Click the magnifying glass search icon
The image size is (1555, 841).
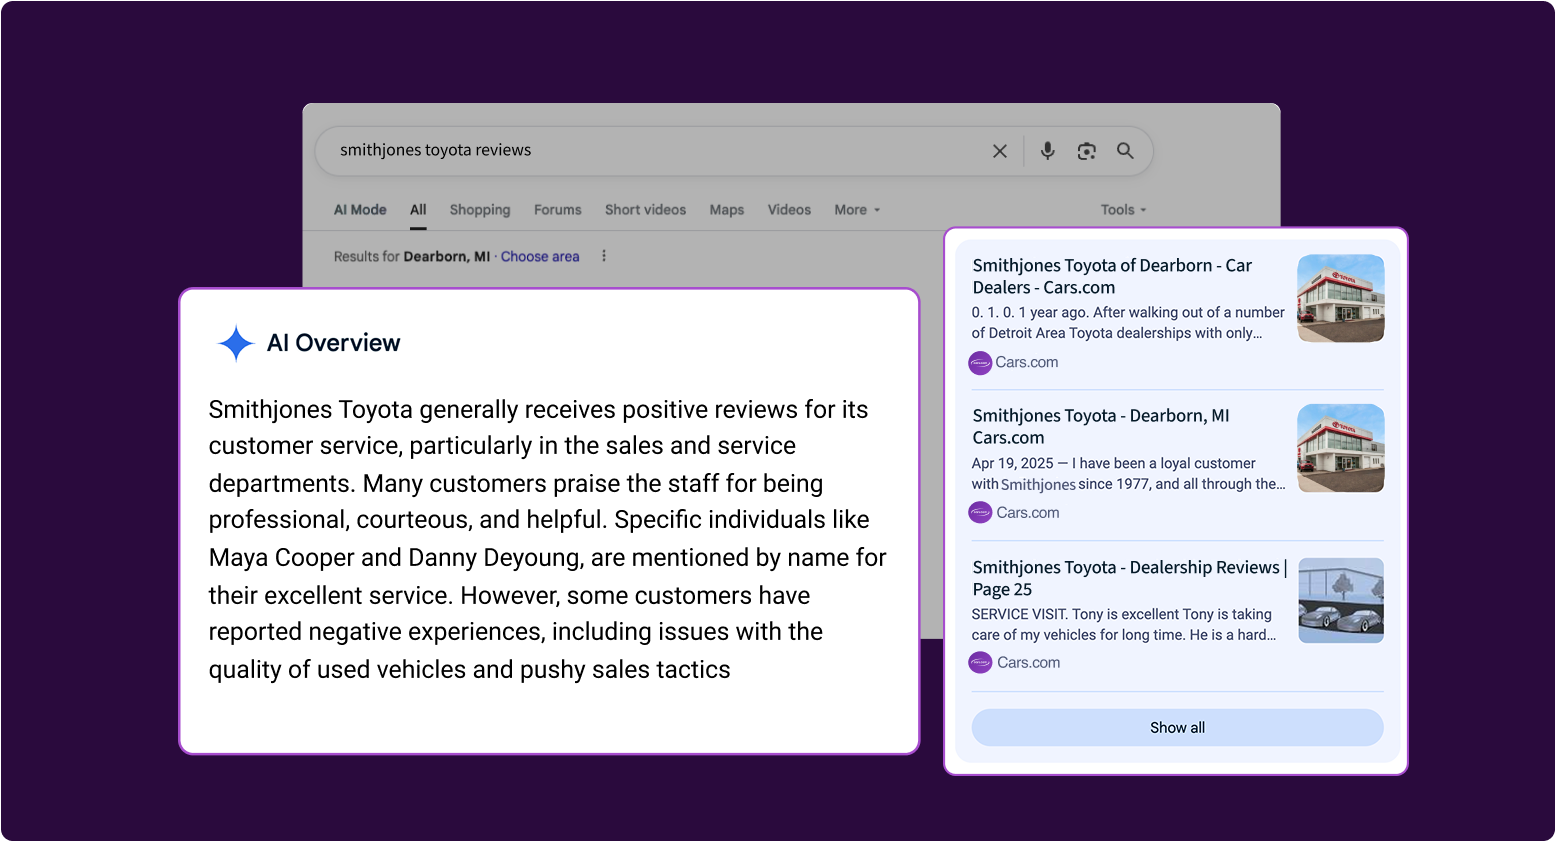[1125, 151]
